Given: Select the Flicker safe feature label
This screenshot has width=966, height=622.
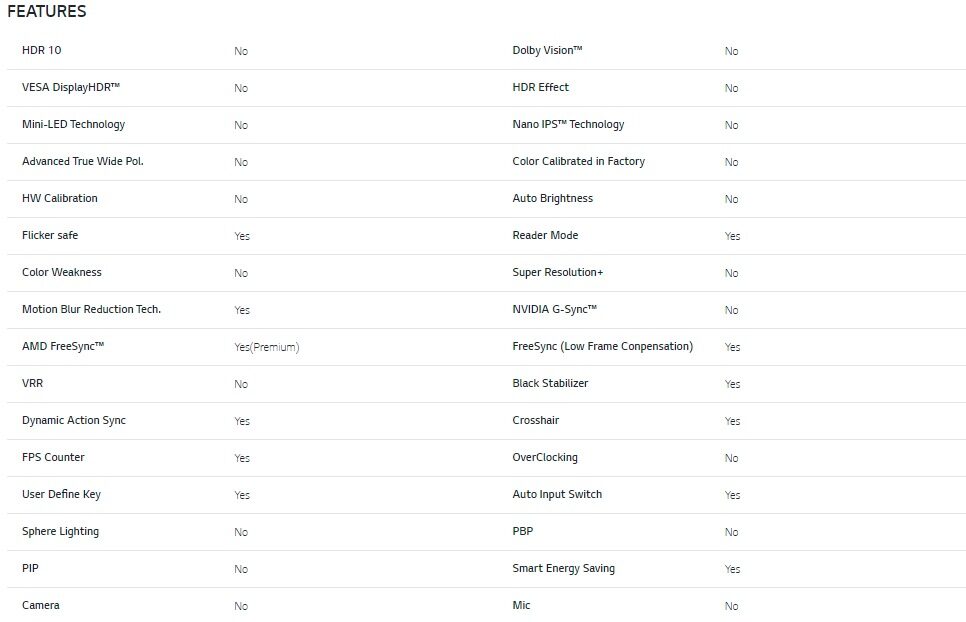Looking at the screenshot, I should [x=50, y=235].
